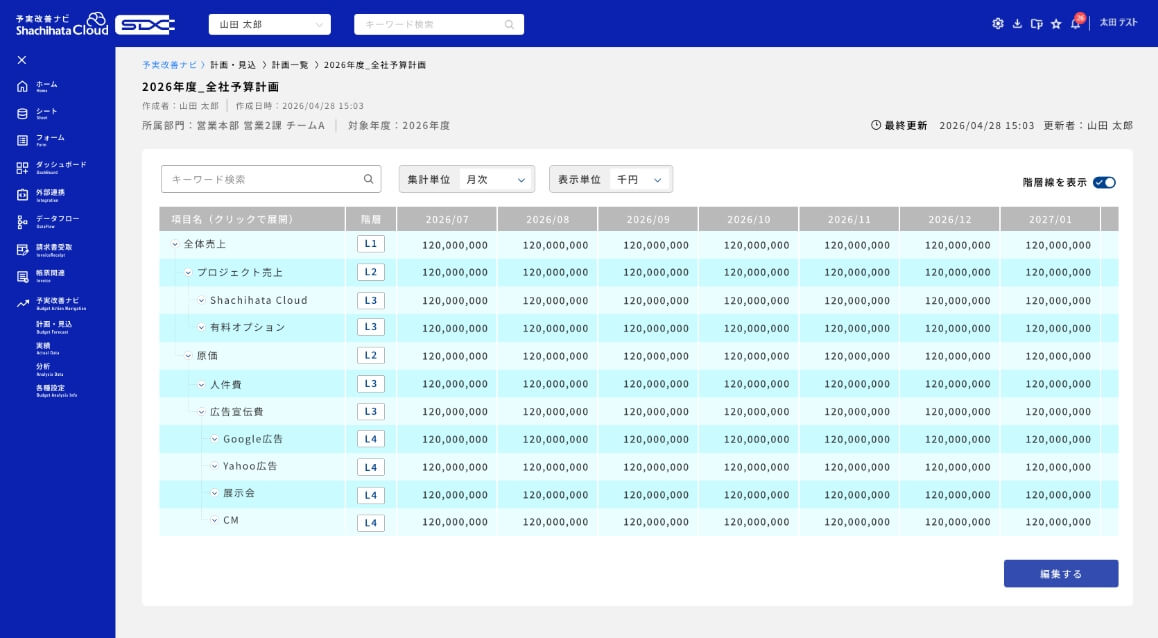Click the screen-copy icon in header
1158x638 pixels.
coord(1037,24)
